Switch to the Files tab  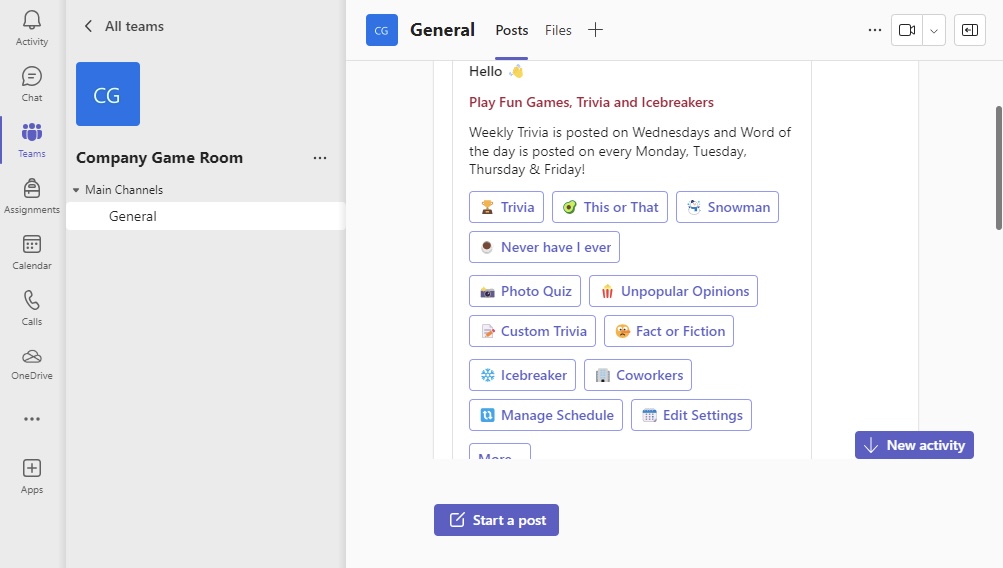[x=558, y=30]
